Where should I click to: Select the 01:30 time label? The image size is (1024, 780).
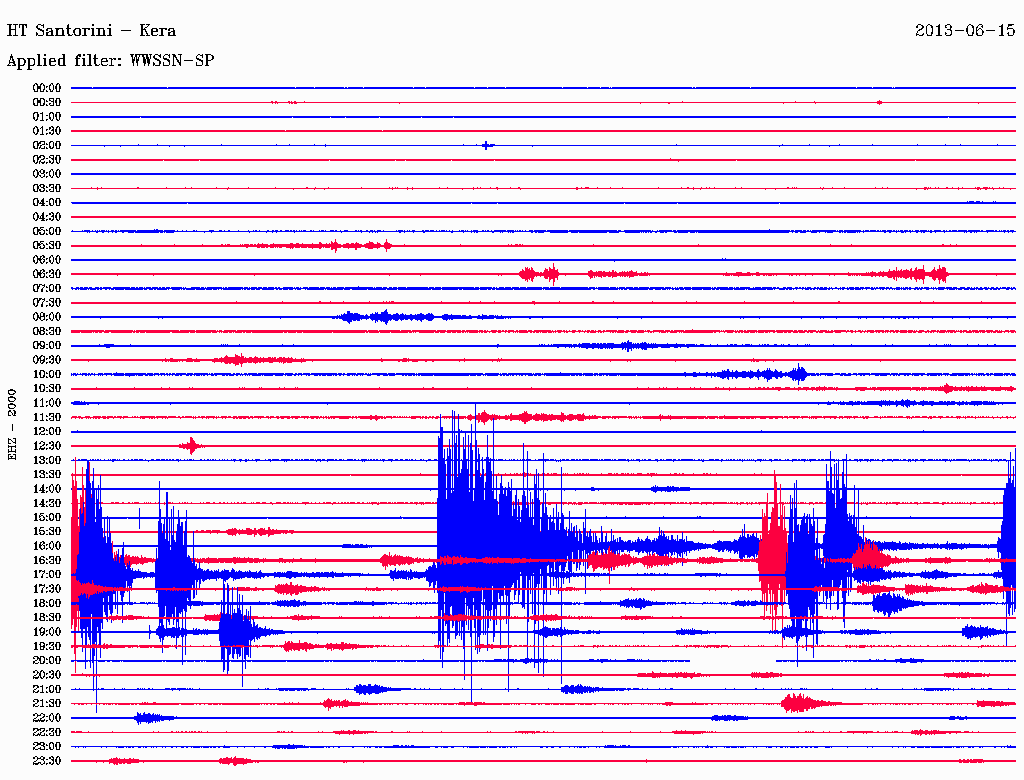[47, 131]
